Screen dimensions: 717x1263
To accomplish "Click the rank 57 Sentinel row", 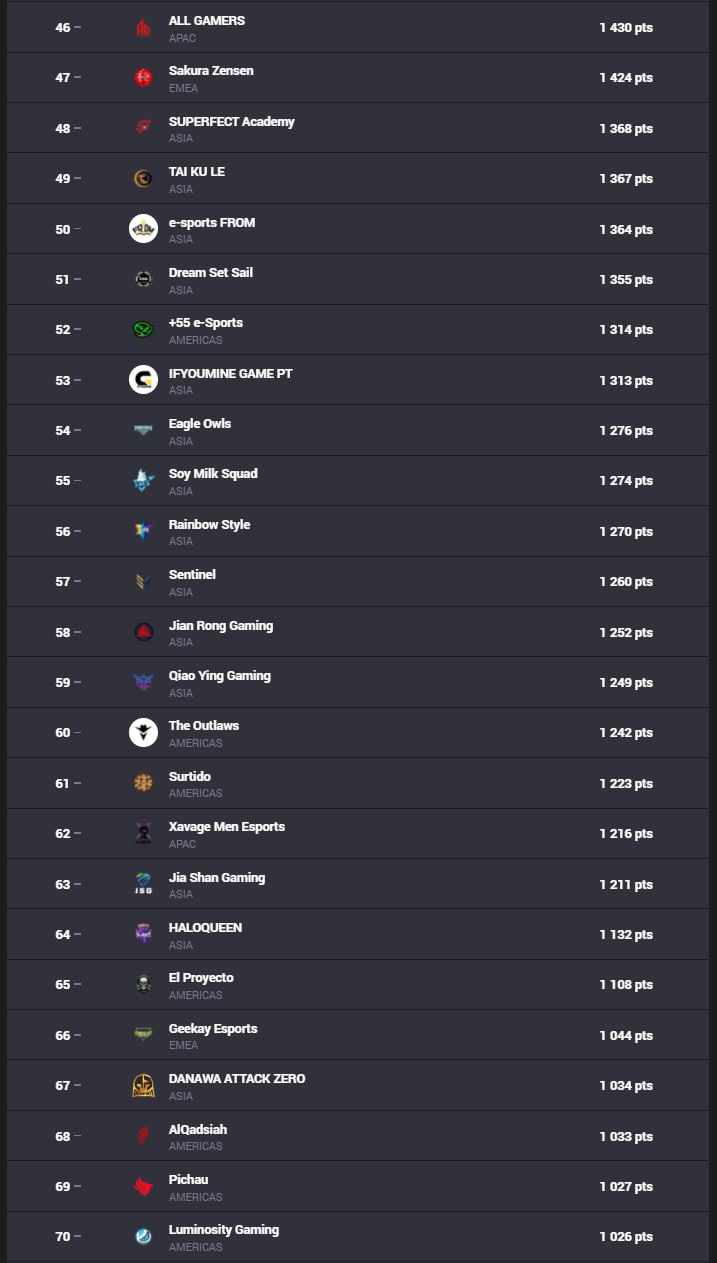I will click(x=358, y=582).
